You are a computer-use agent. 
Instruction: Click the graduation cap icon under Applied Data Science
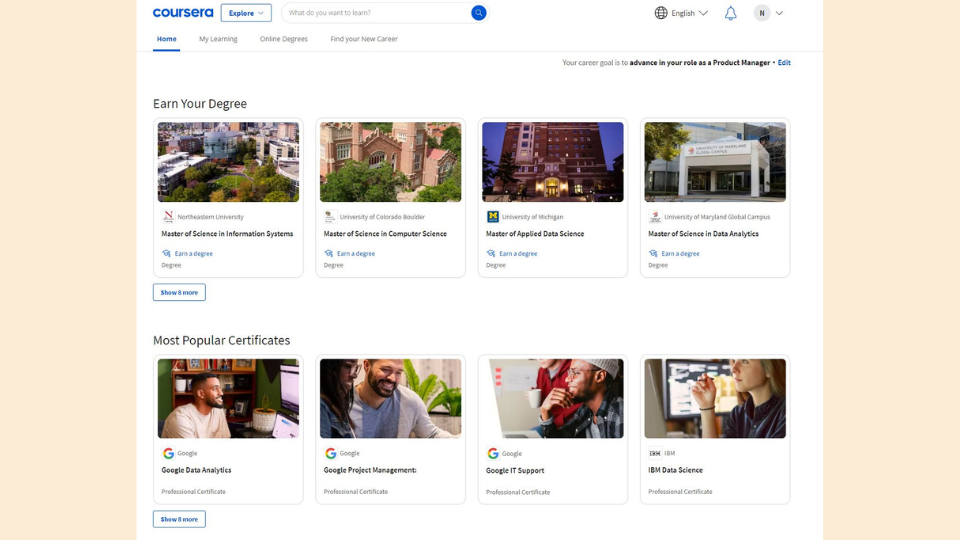click(490, 253)
